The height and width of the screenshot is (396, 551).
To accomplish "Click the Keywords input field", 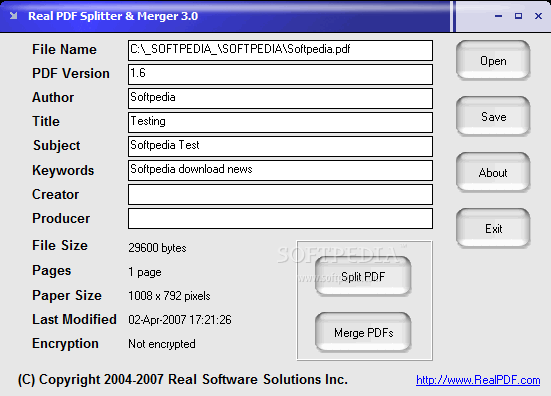I will [280, 170].
